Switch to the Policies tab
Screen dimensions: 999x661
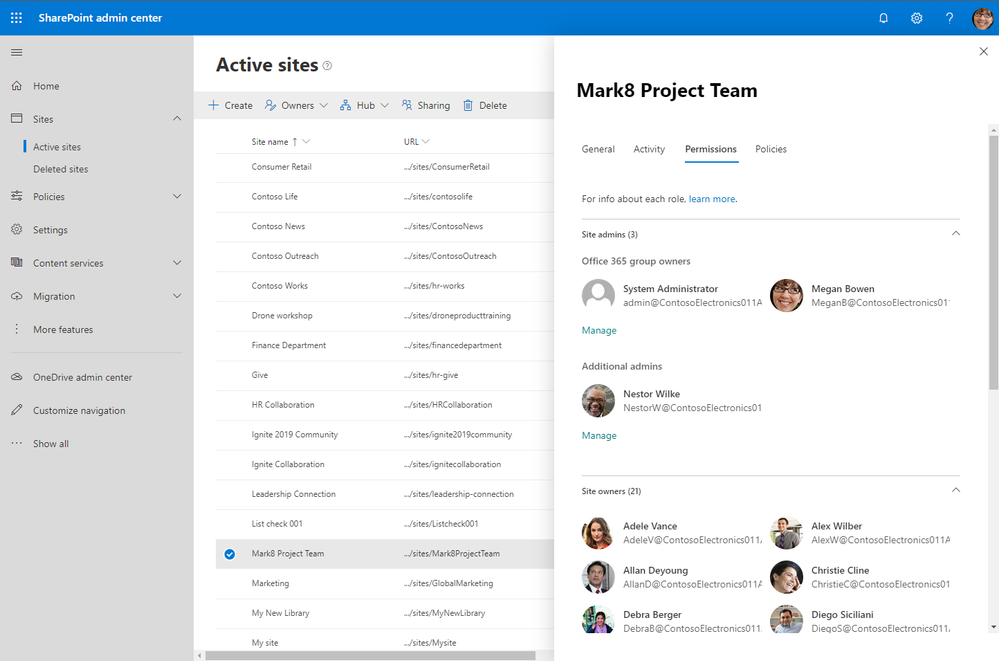pyautogui.click(x=771, y=149)
